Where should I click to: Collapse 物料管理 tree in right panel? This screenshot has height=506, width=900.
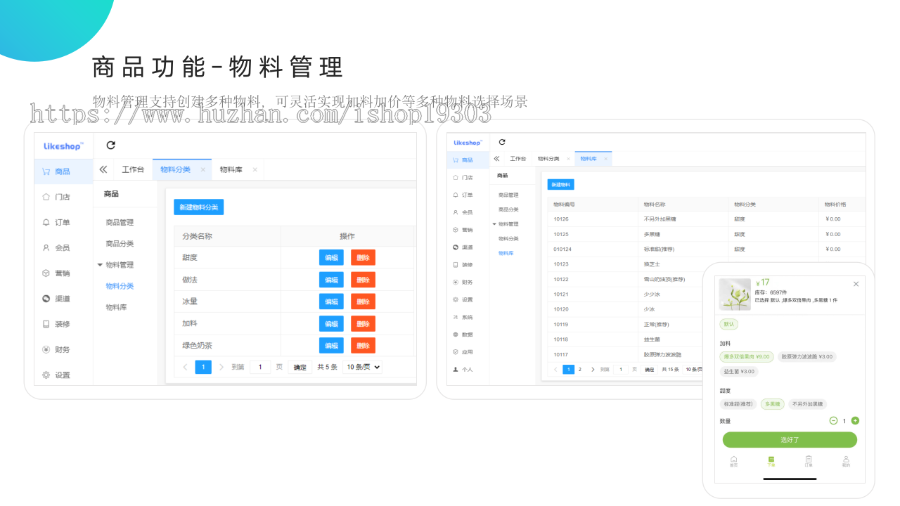[494, 224]
